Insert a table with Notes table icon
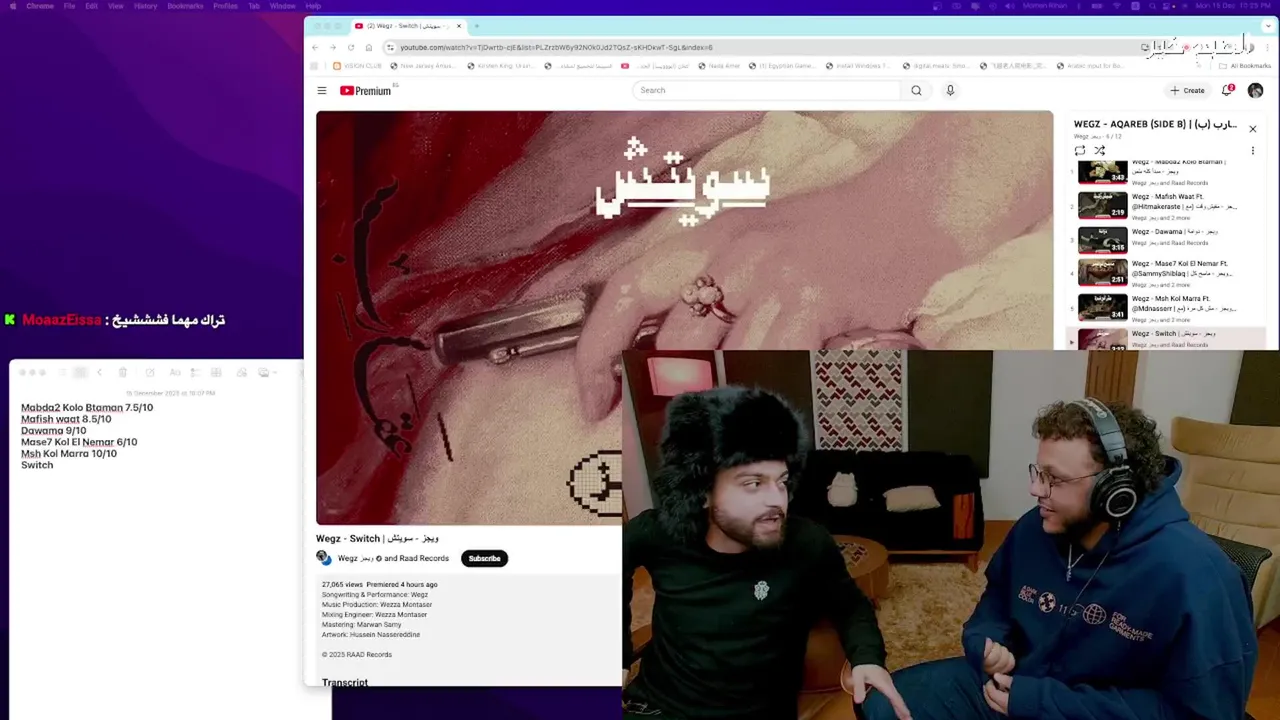 point(215,372)
